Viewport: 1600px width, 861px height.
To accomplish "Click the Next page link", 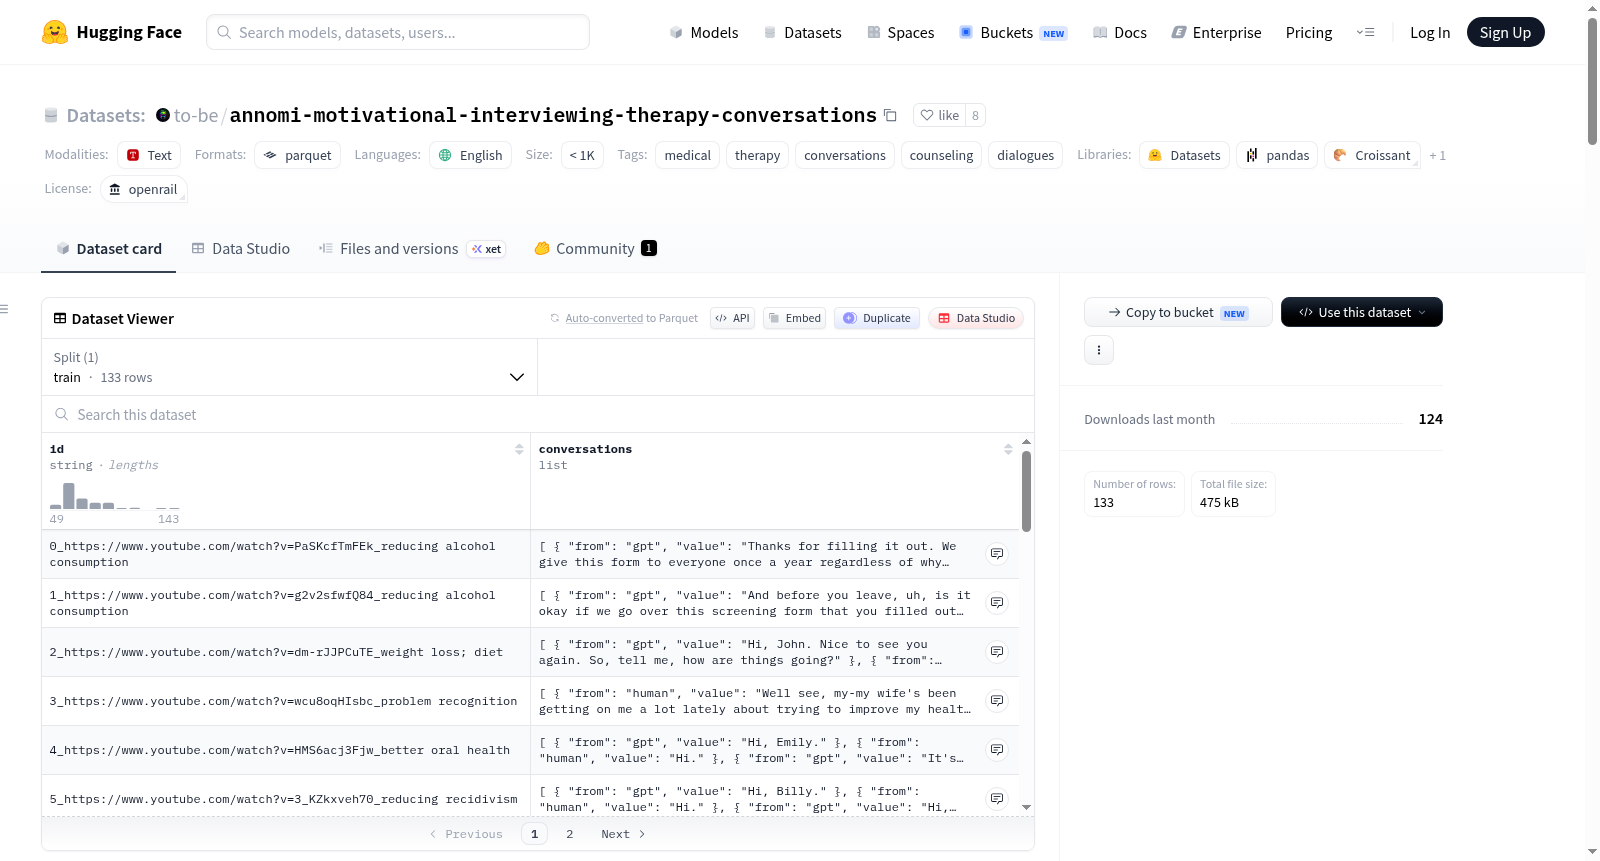I will (x=623, y=834).
